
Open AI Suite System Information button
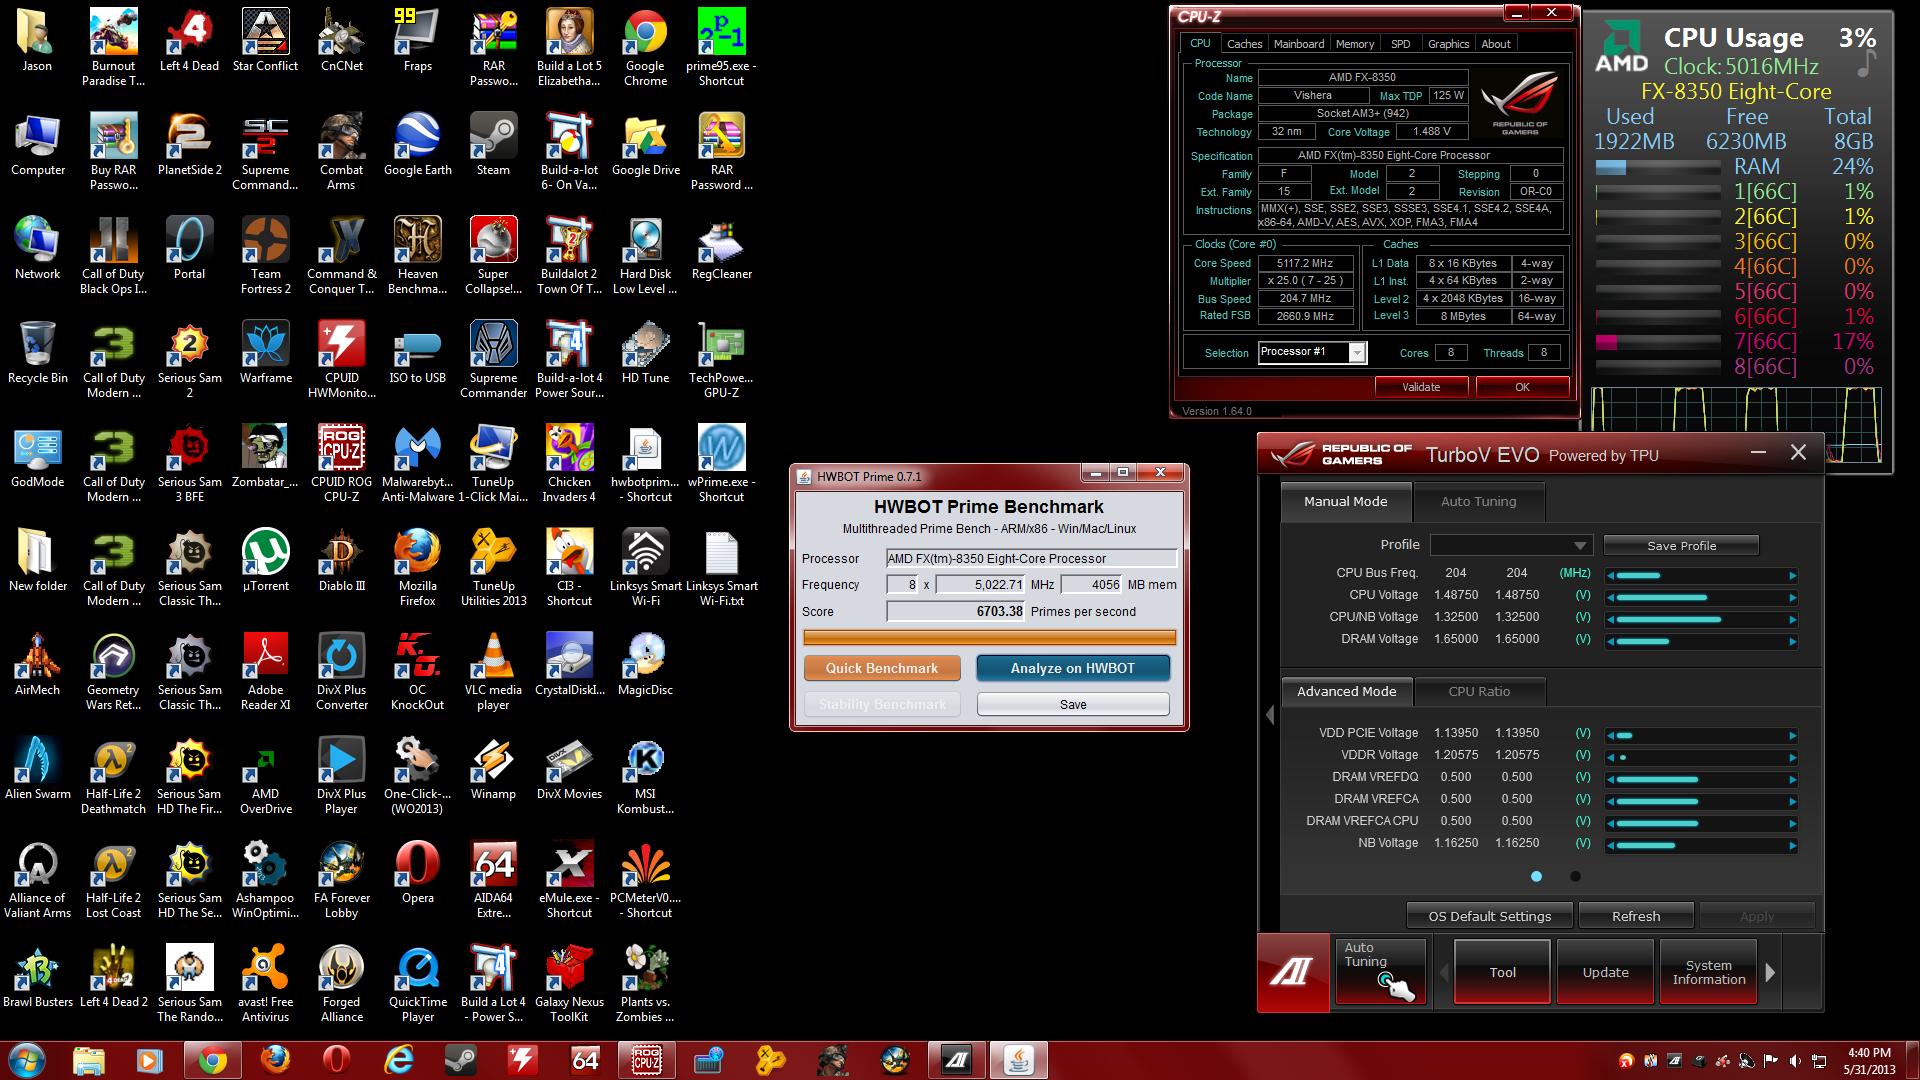(1708, 972)
